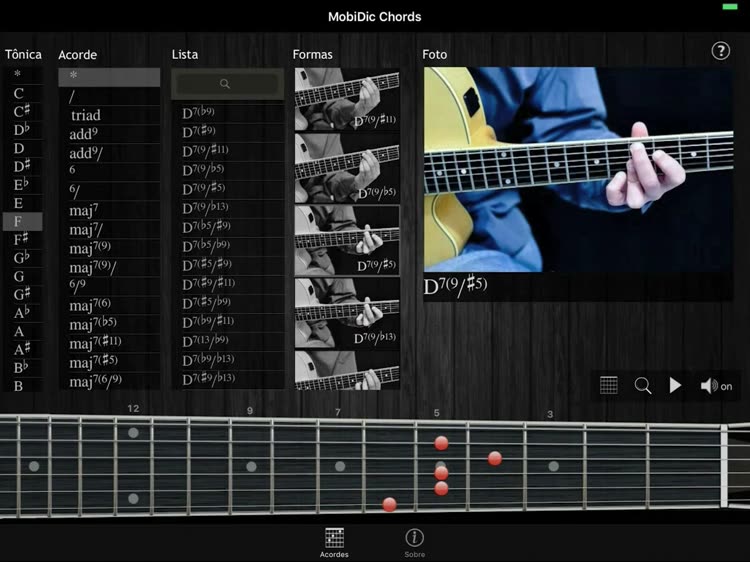This screenshot has width=750, height=562.
Task: Choose tonic G♭
Action: [22, 258]
